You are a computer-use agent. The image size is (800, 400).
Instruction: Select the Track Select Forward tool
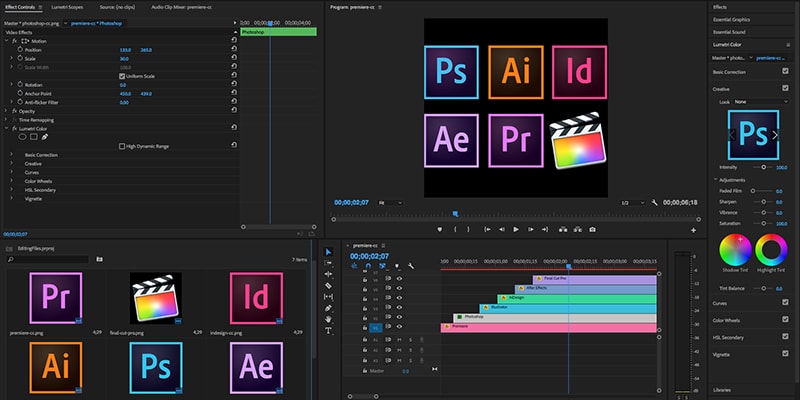click(329, 263)
